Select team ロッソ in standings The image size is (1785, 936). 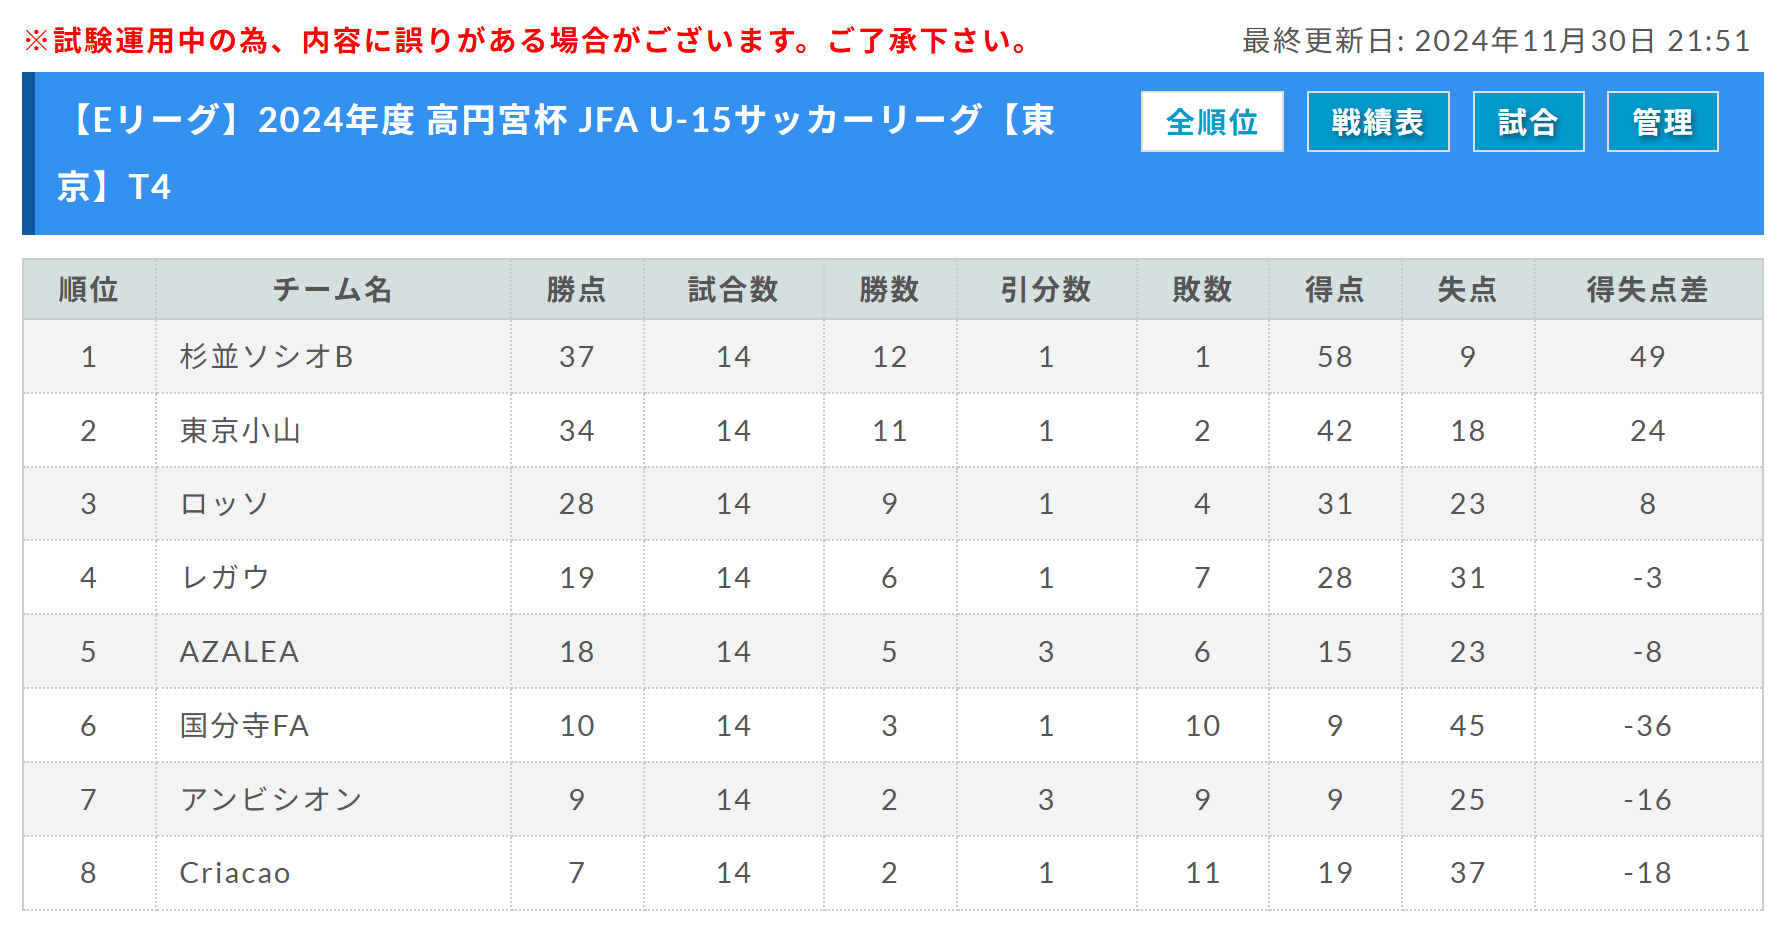click(224, 504)
